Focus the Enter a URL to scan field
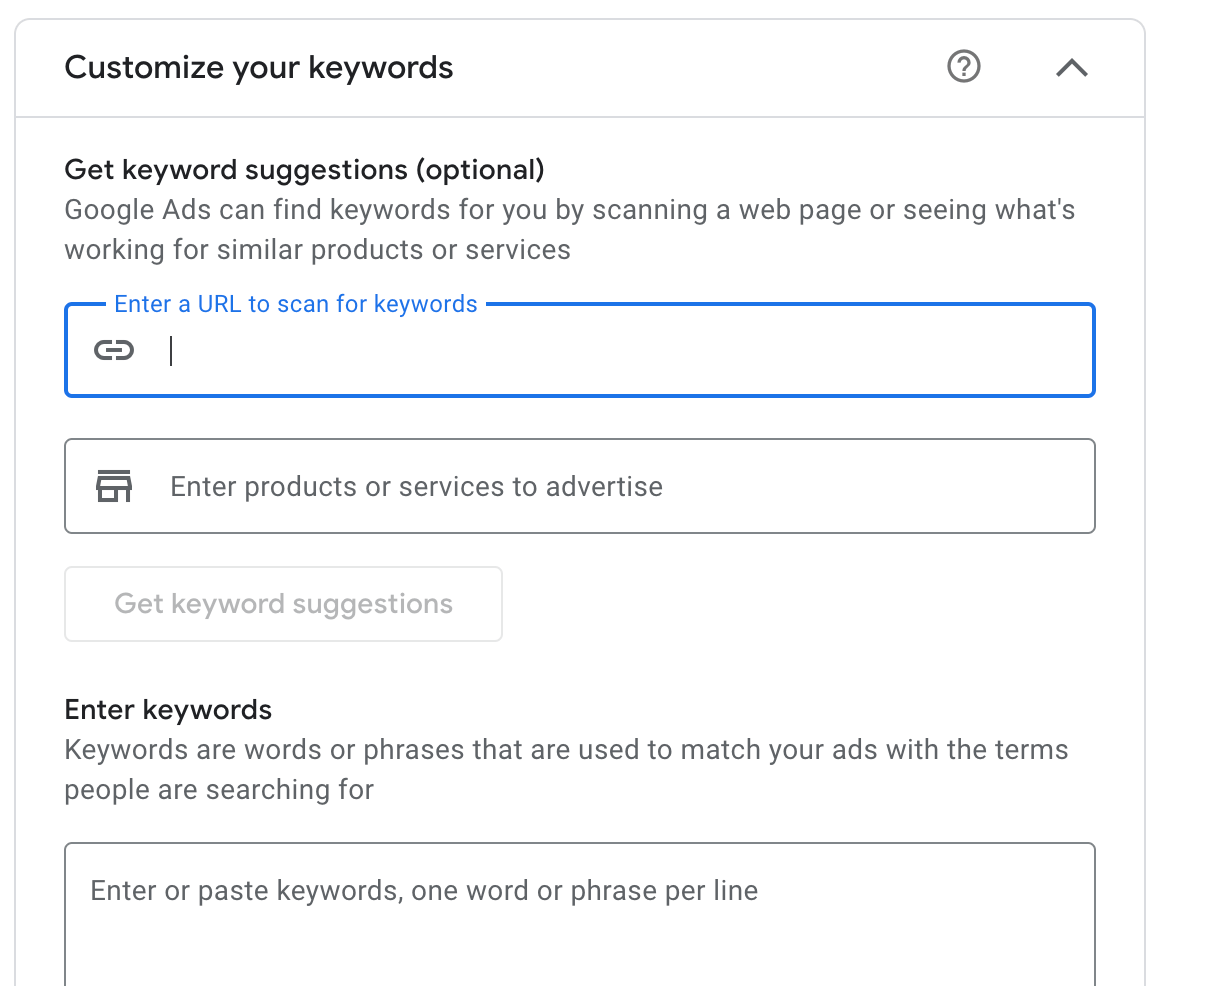Screen dimensions: 1228x986 pyautogui.click(x=580, y=350)
